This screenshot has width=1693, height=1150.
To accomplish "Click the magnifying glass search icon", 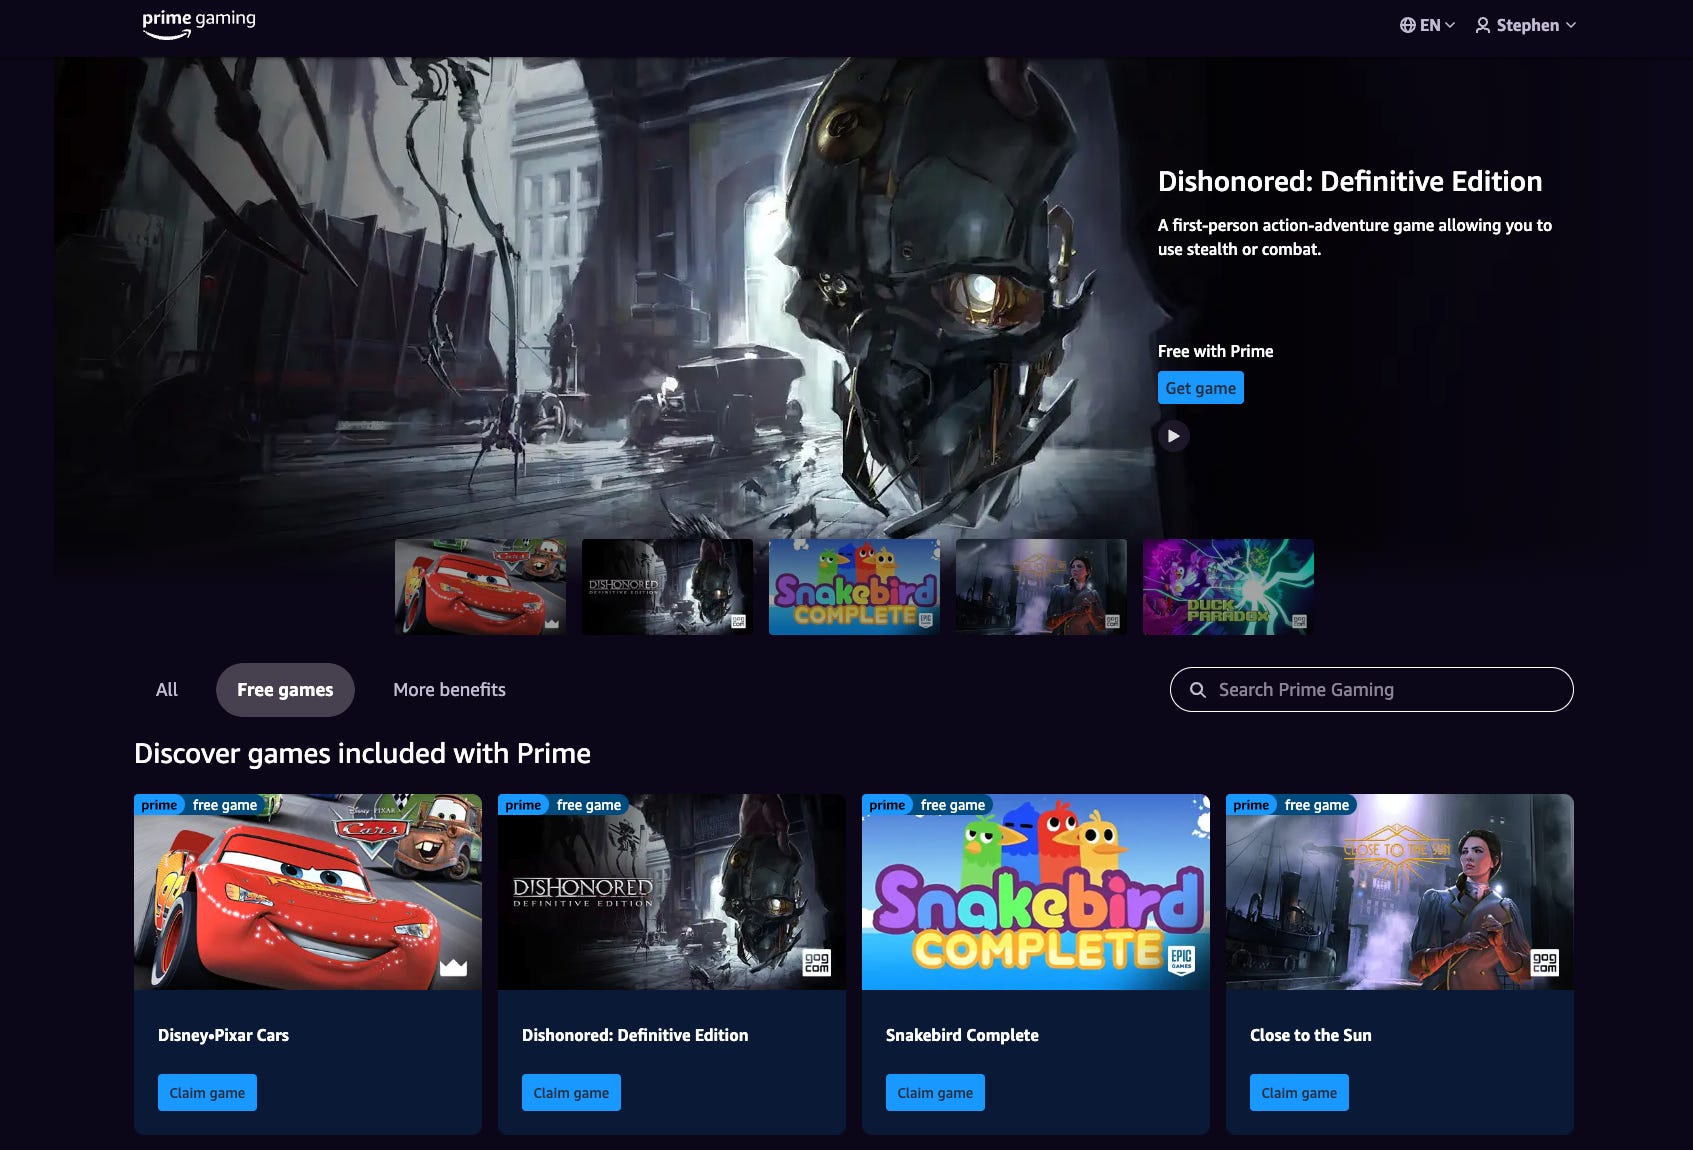I will pyautogui.click(x=1197, y=690).
